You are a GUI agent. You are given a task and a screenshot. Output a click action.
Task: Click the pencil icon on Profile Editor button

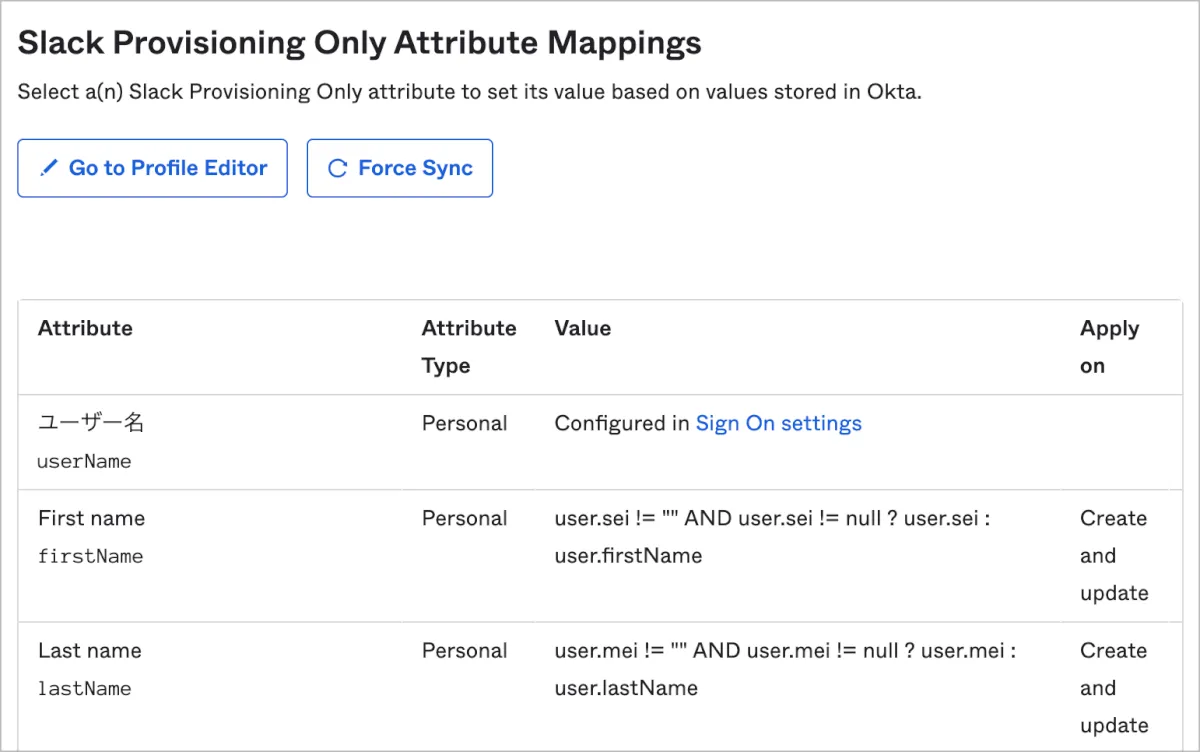click(48, 169)
